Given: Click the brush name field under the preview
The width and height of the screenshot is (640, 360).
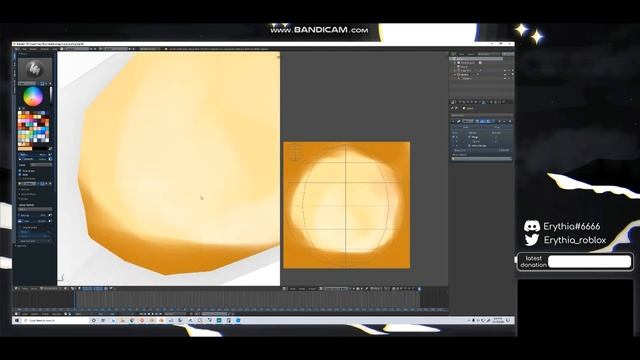Looking at the screenshot, I should 27,84.
